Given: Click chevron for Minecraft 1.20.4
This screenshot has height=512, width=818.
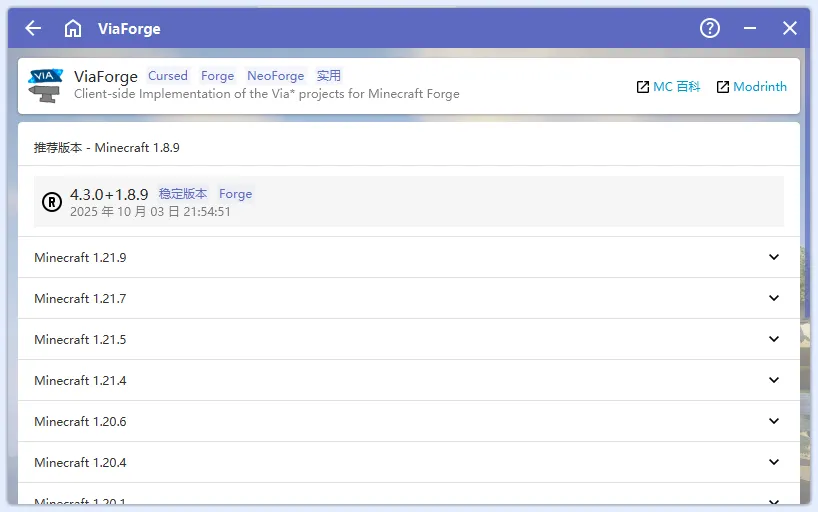Looking at the screenshot, I should pyautogui.click(x=773, y=462).
